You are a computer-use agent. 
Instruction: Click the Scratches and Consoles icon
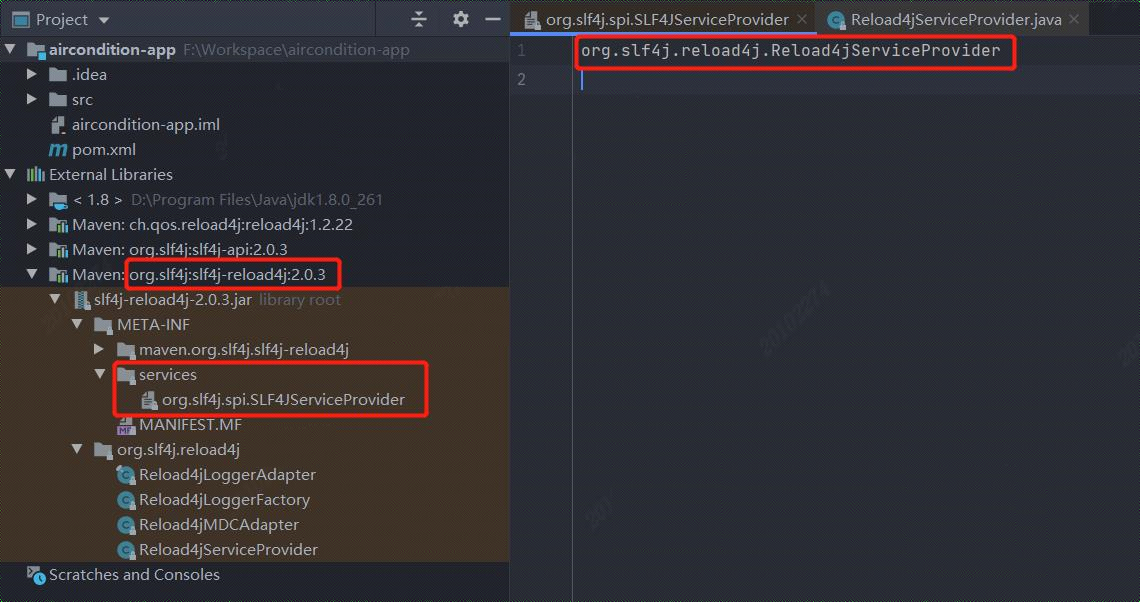click(36, 575)
